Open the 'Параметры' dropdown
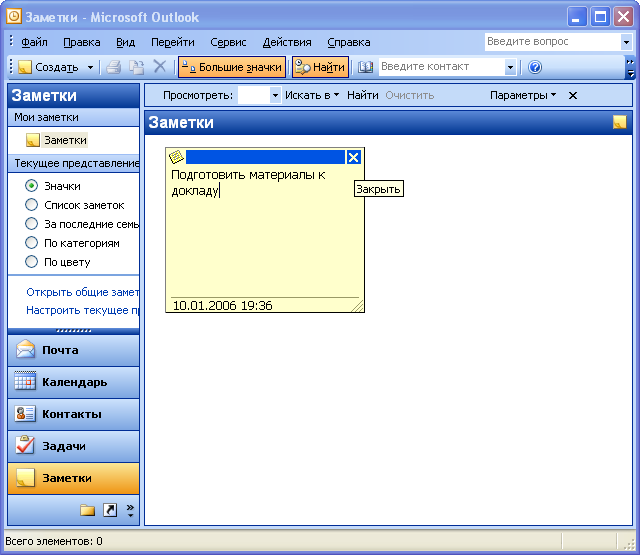Screen dimensions: 640x555 523,95
